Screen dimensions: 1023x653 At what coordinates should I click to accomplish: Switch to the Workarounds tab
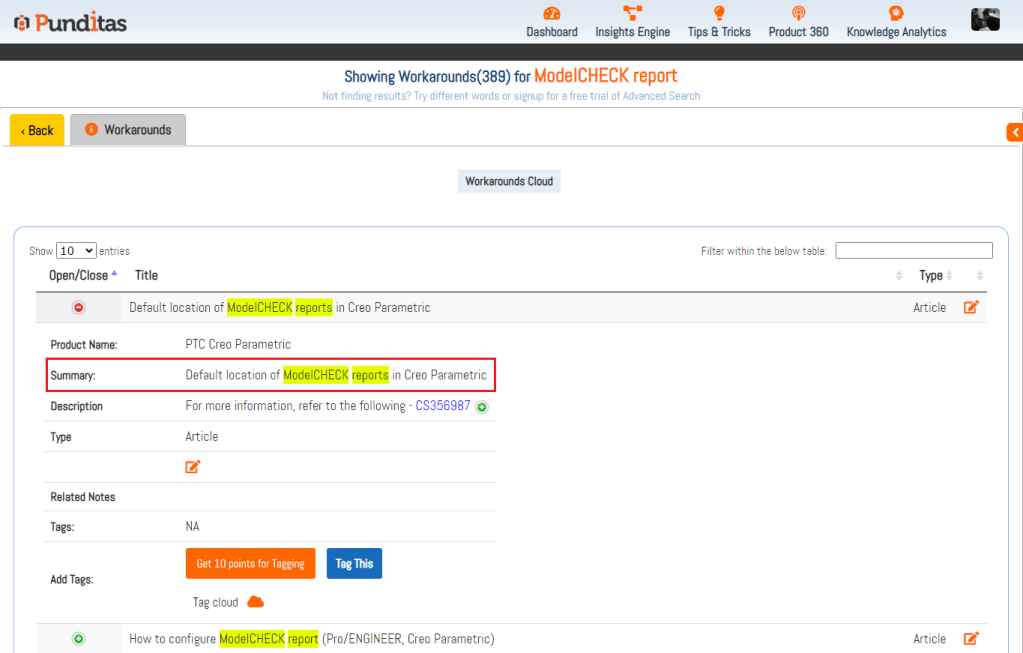point(128,130)
